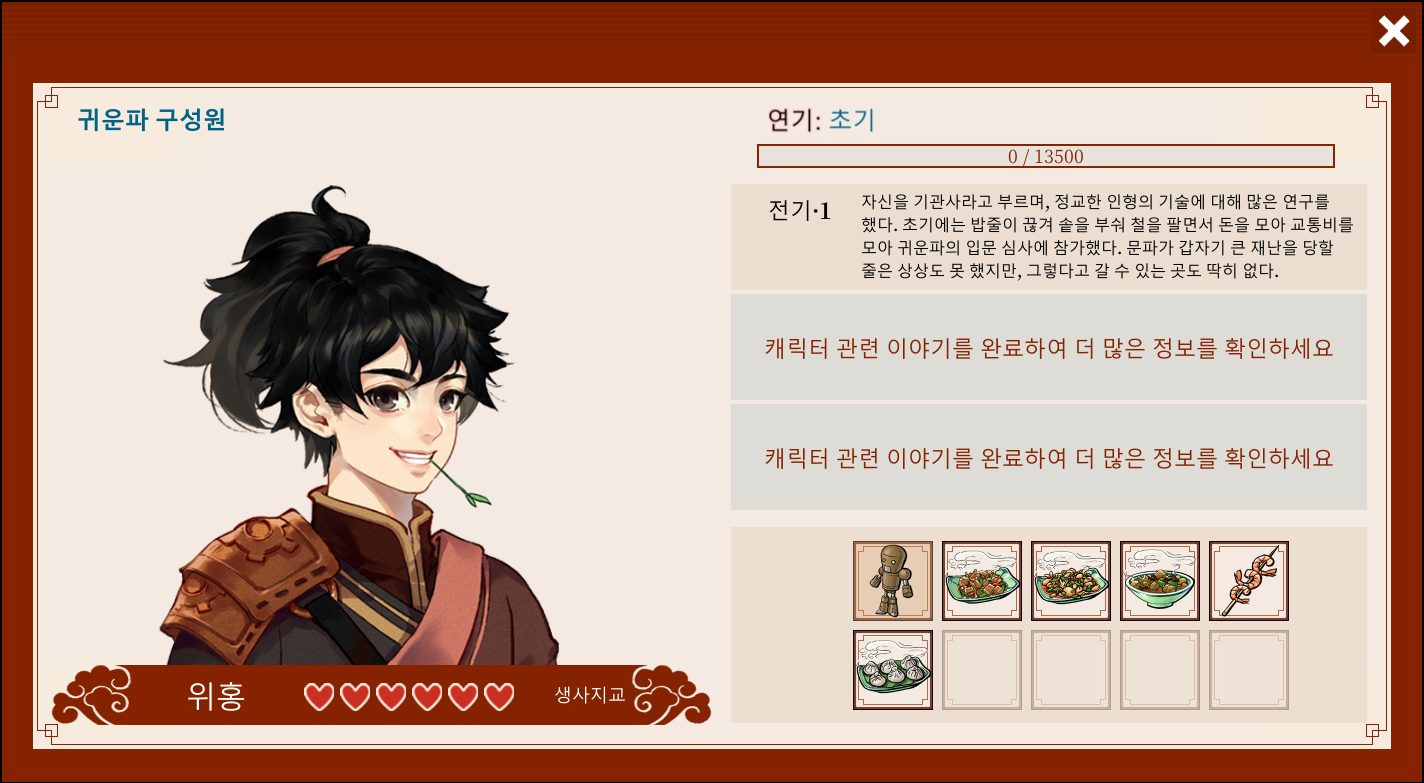The width and height of the screenshot is (1424, 783).
Task: Click the middle empty inventory slot
Action: coord(1071,670)
